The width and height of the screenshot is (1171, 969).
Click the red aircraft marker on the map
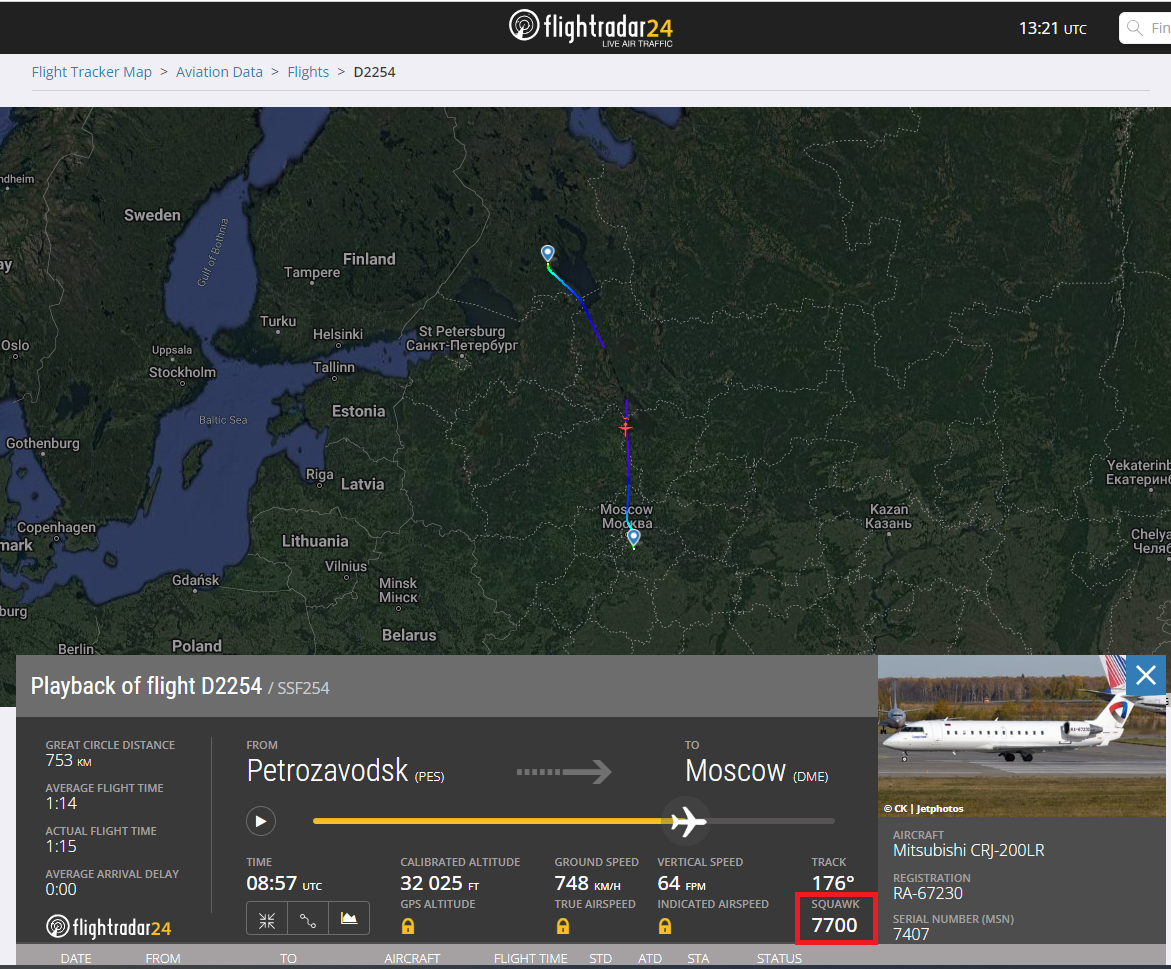pos(626,428)
